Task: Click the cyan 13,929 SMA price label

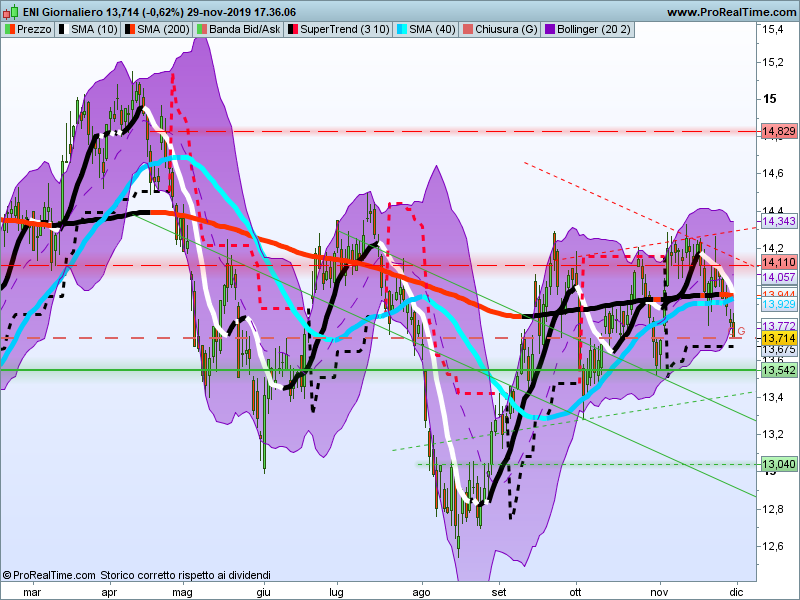Action: (779, 304)
